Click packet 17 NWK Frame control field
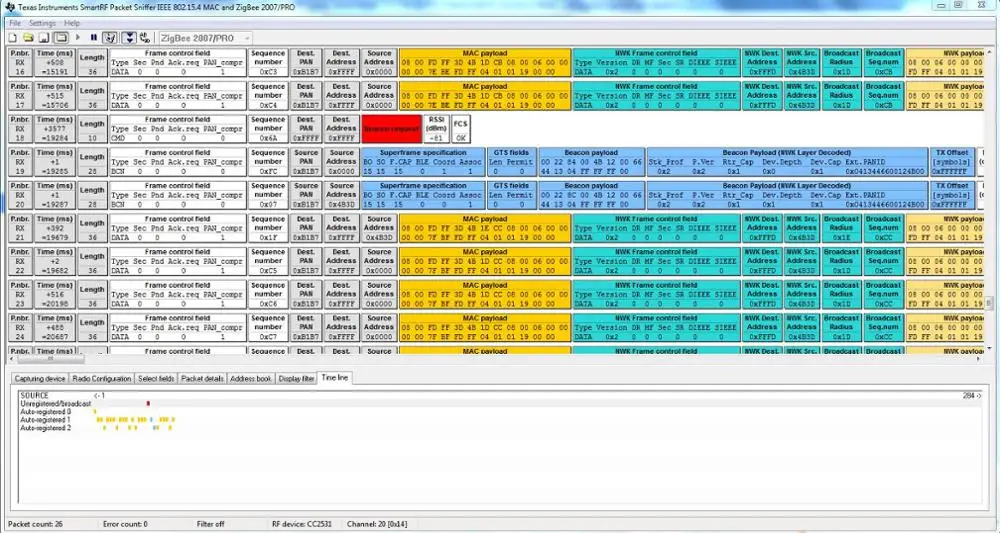This screenshot has height=533, width=1000. pos(656,96)
